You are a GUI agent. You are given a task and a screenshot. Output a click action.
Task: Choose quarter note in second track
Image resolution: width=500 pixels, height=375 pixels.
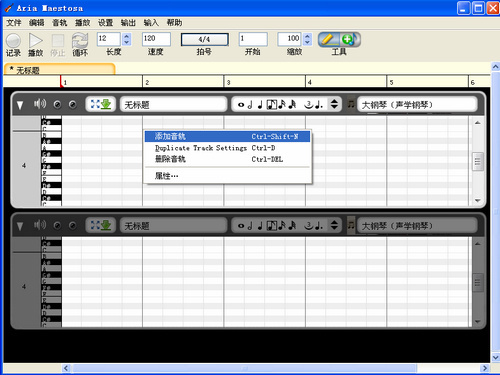pos(260,226)
